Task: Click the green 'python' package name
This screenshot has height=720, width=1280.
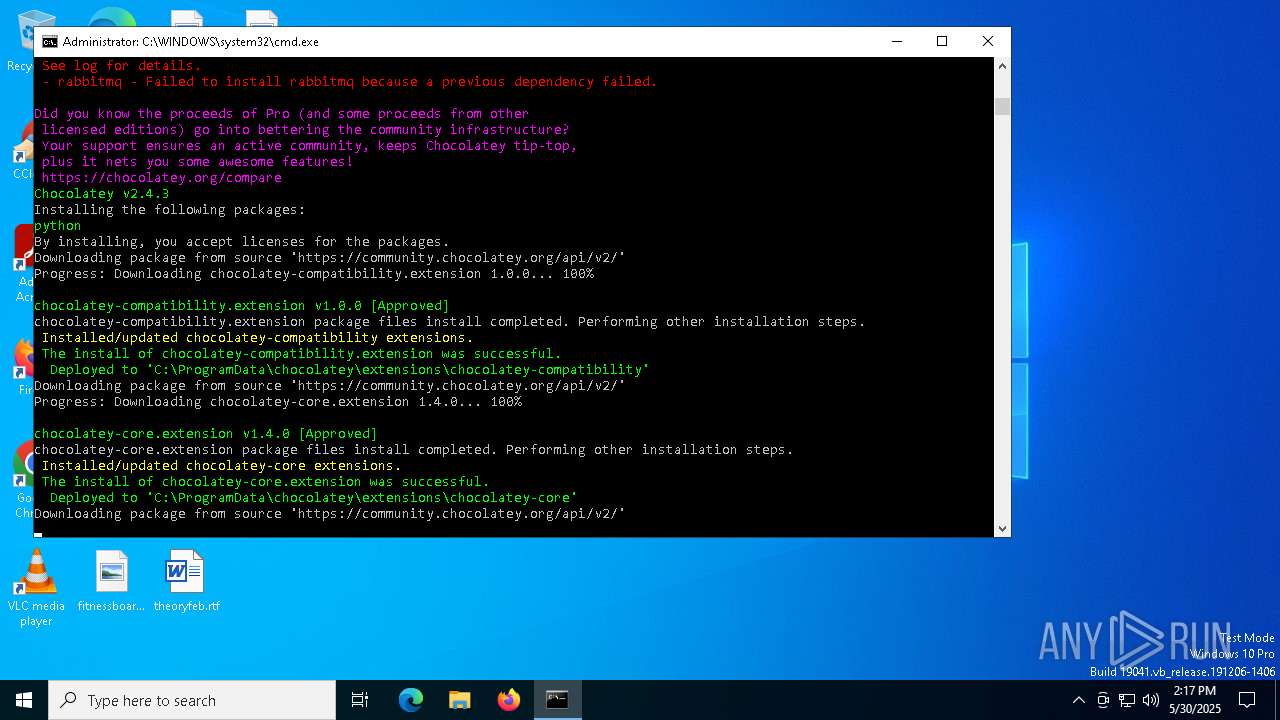Action: (57, 225)
